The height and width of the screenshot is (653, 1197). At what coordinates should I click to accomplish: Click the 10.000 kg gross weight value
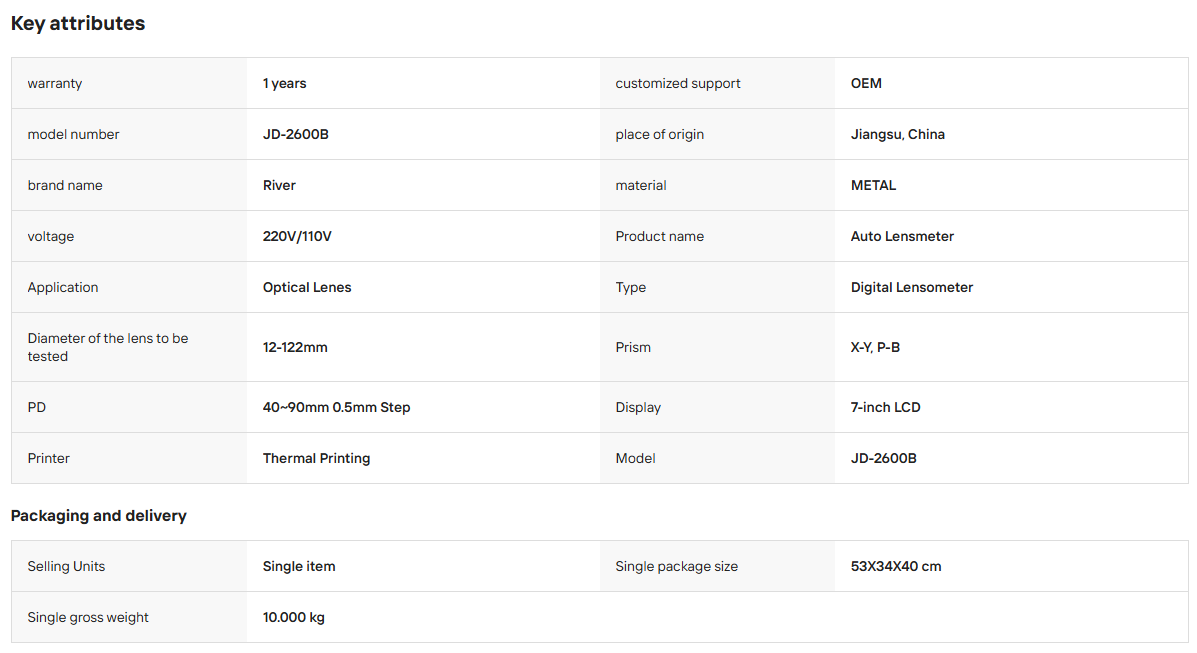pos(293,618)
